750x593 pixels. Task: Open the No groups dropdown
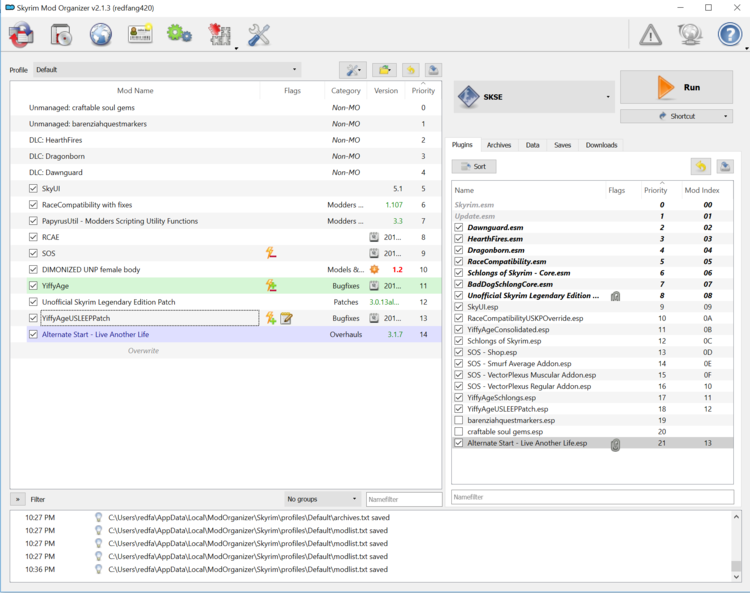pyautogui.click(x=321, y=499)
